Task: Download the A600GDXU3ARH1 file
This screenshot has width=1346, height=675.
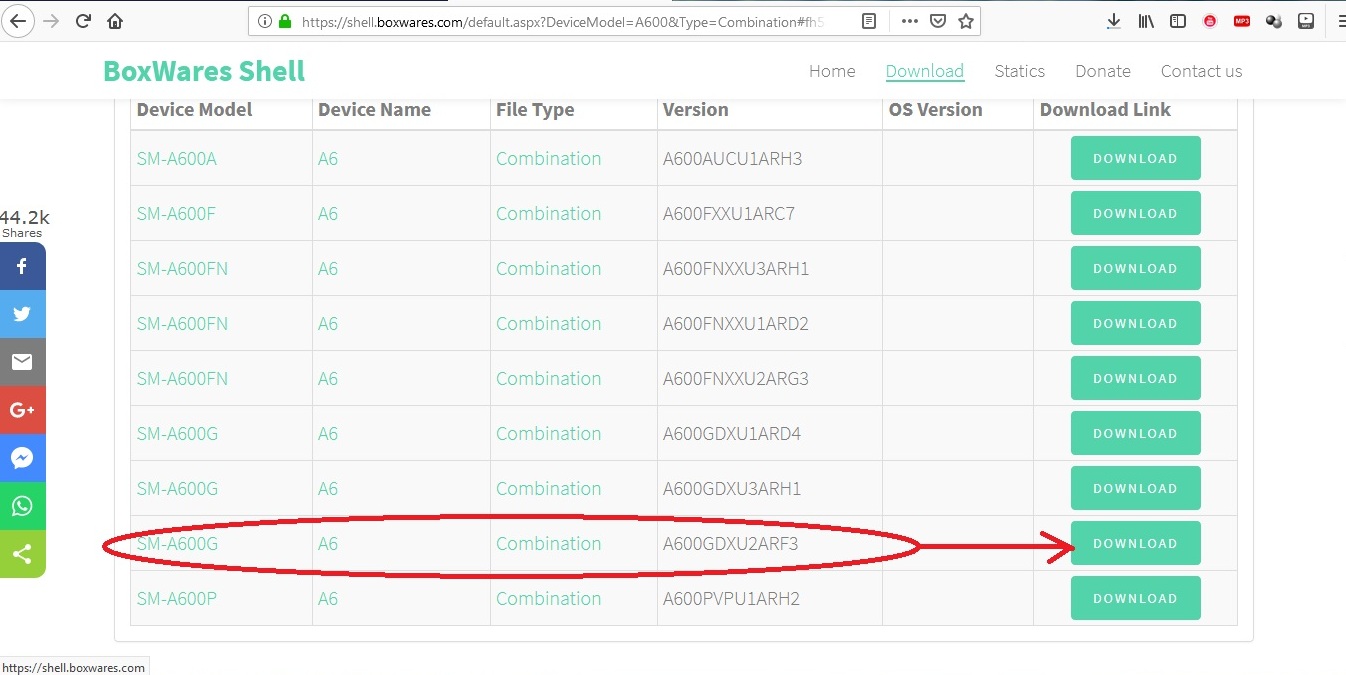Action: click(x=1135, y=488)
